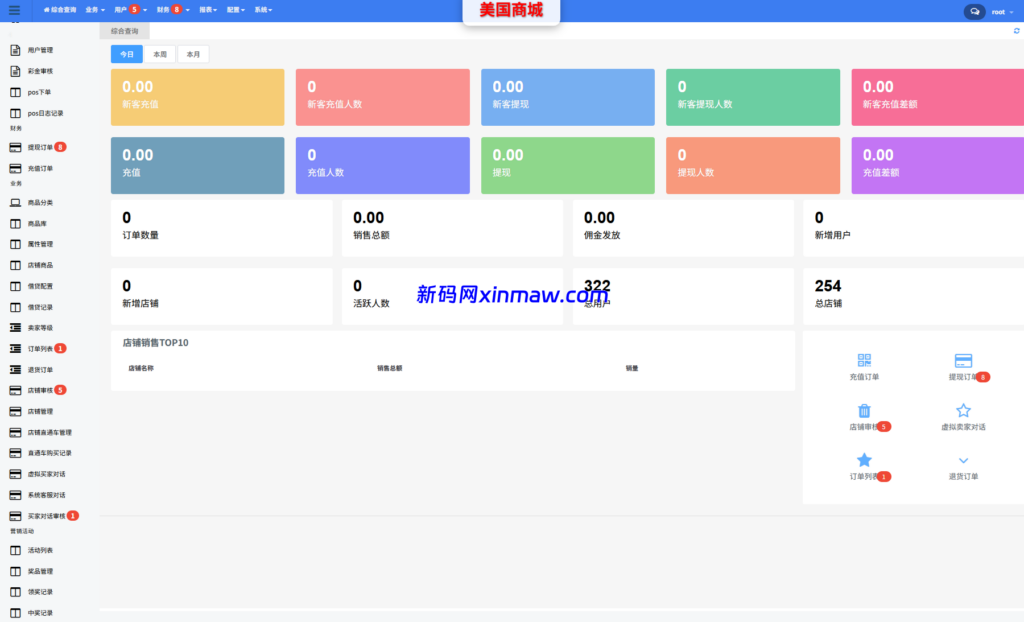Toggle the hamburger sidebar menu icon
This screenshot has height=622, width=1024.
[x=14, y=10]
